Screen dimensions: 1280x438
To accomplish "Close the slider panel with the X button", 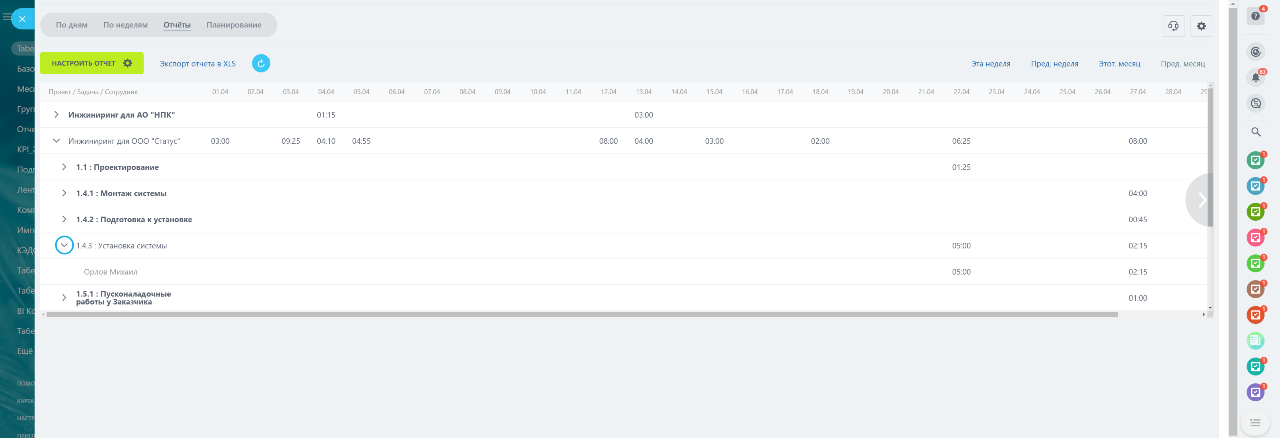I will tap(22, 18).
